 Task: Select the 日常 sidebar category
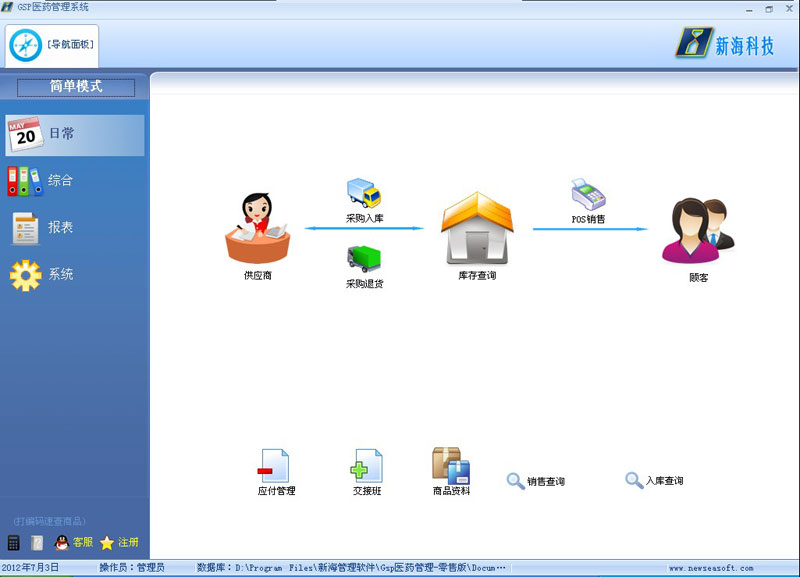pyautogui.click(x=74, y=134)
